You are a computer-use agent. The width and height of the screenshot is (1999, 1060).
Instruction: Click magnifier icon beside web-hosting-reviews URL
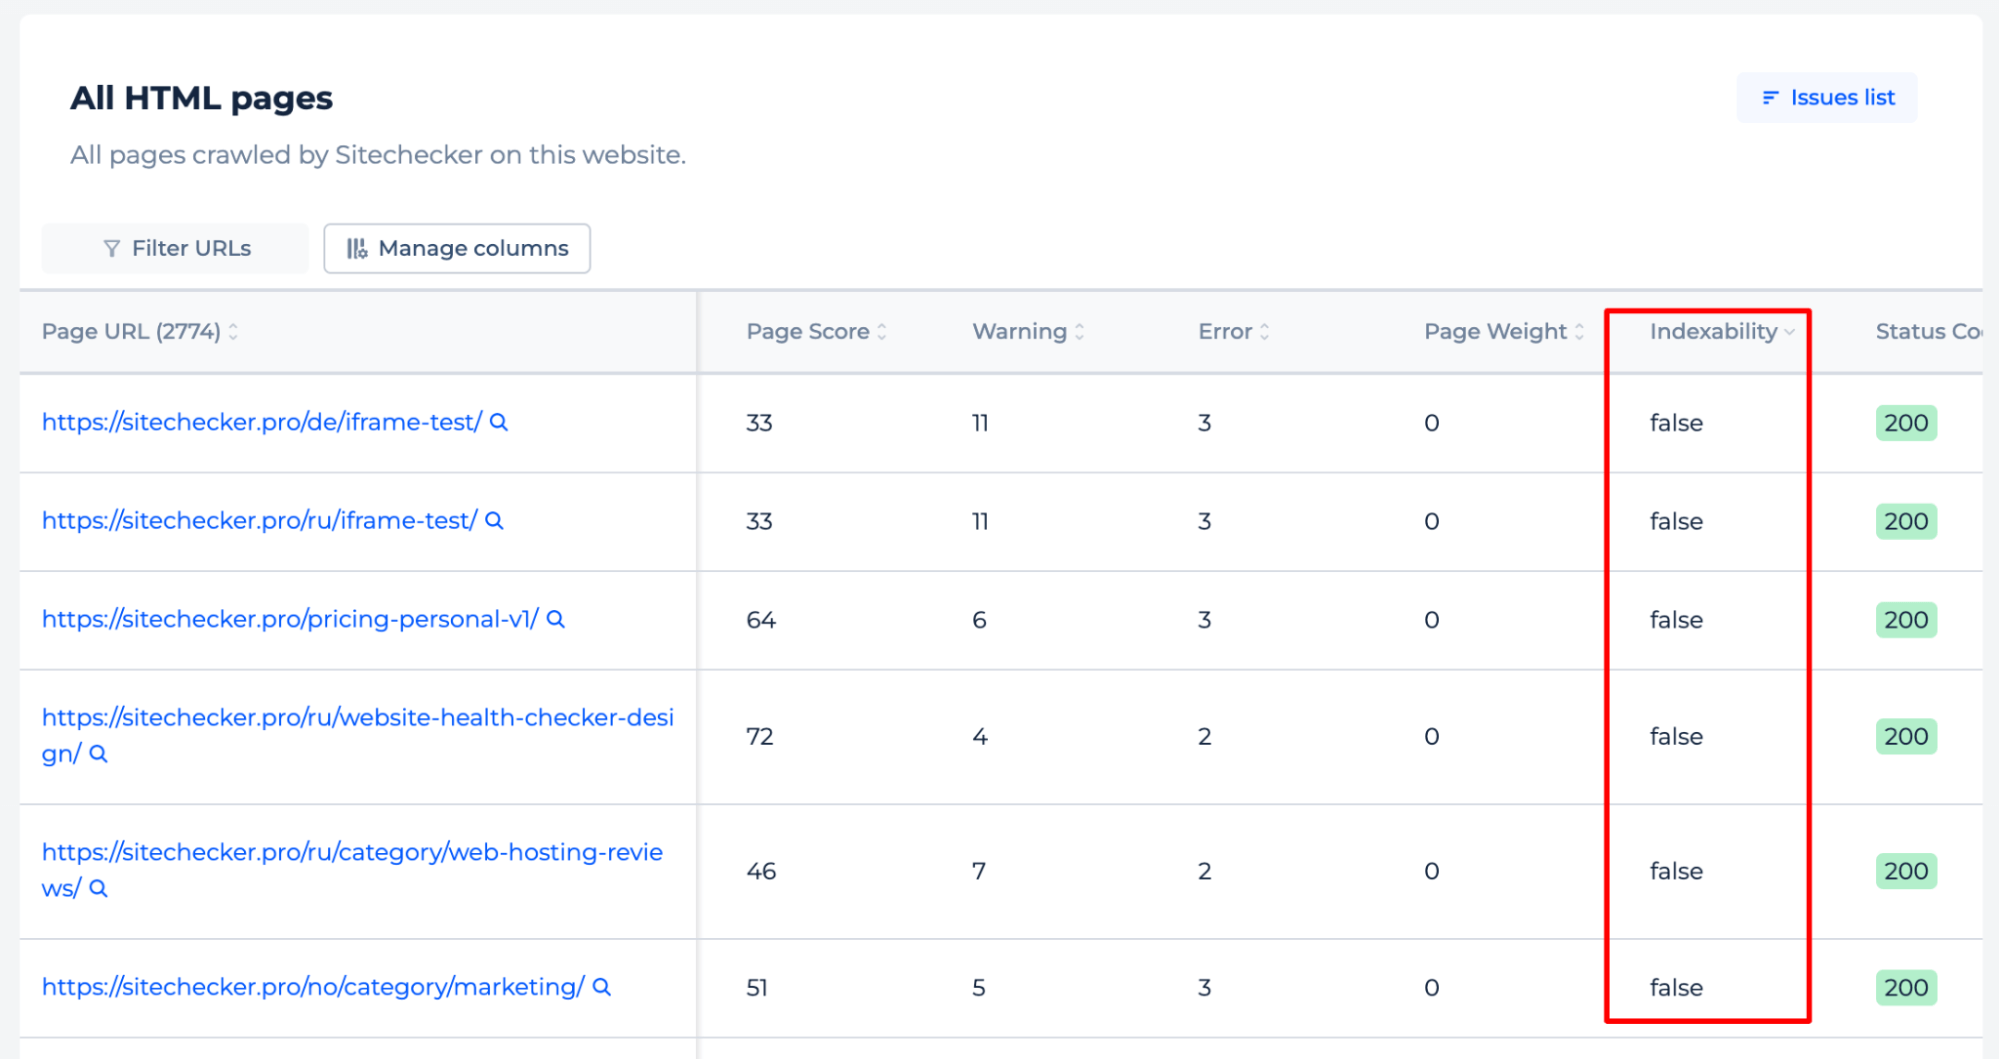click(x=98, y=888)
